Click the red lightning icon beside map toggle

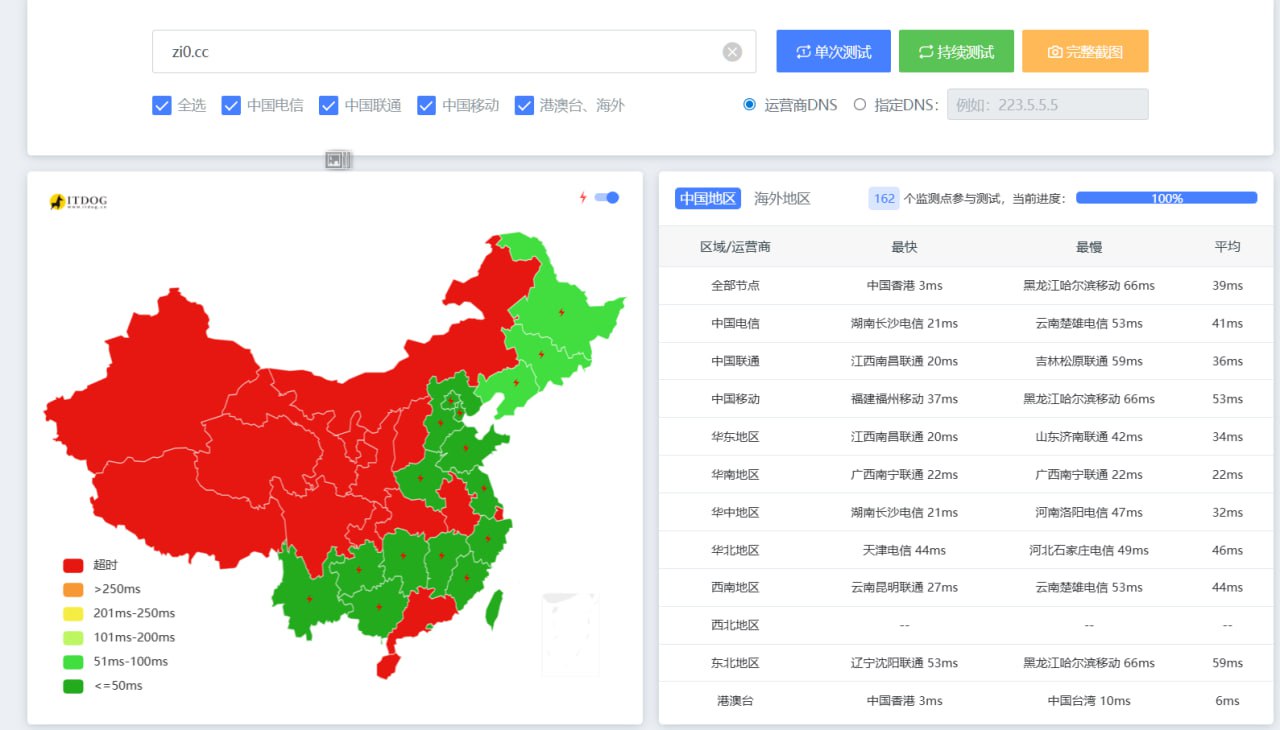click(583, 198)
